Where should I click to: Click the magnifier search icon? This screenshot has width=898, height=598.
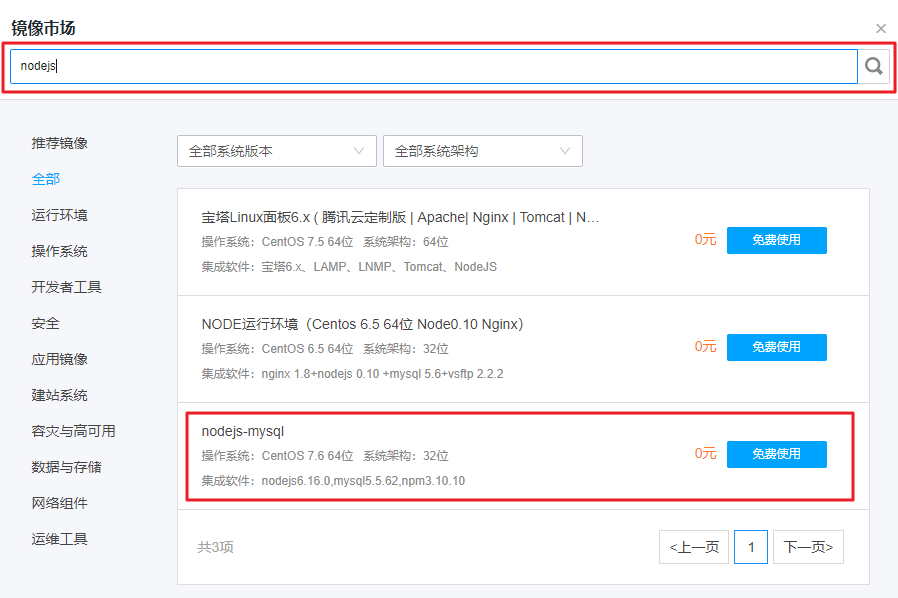coord(873,66)
